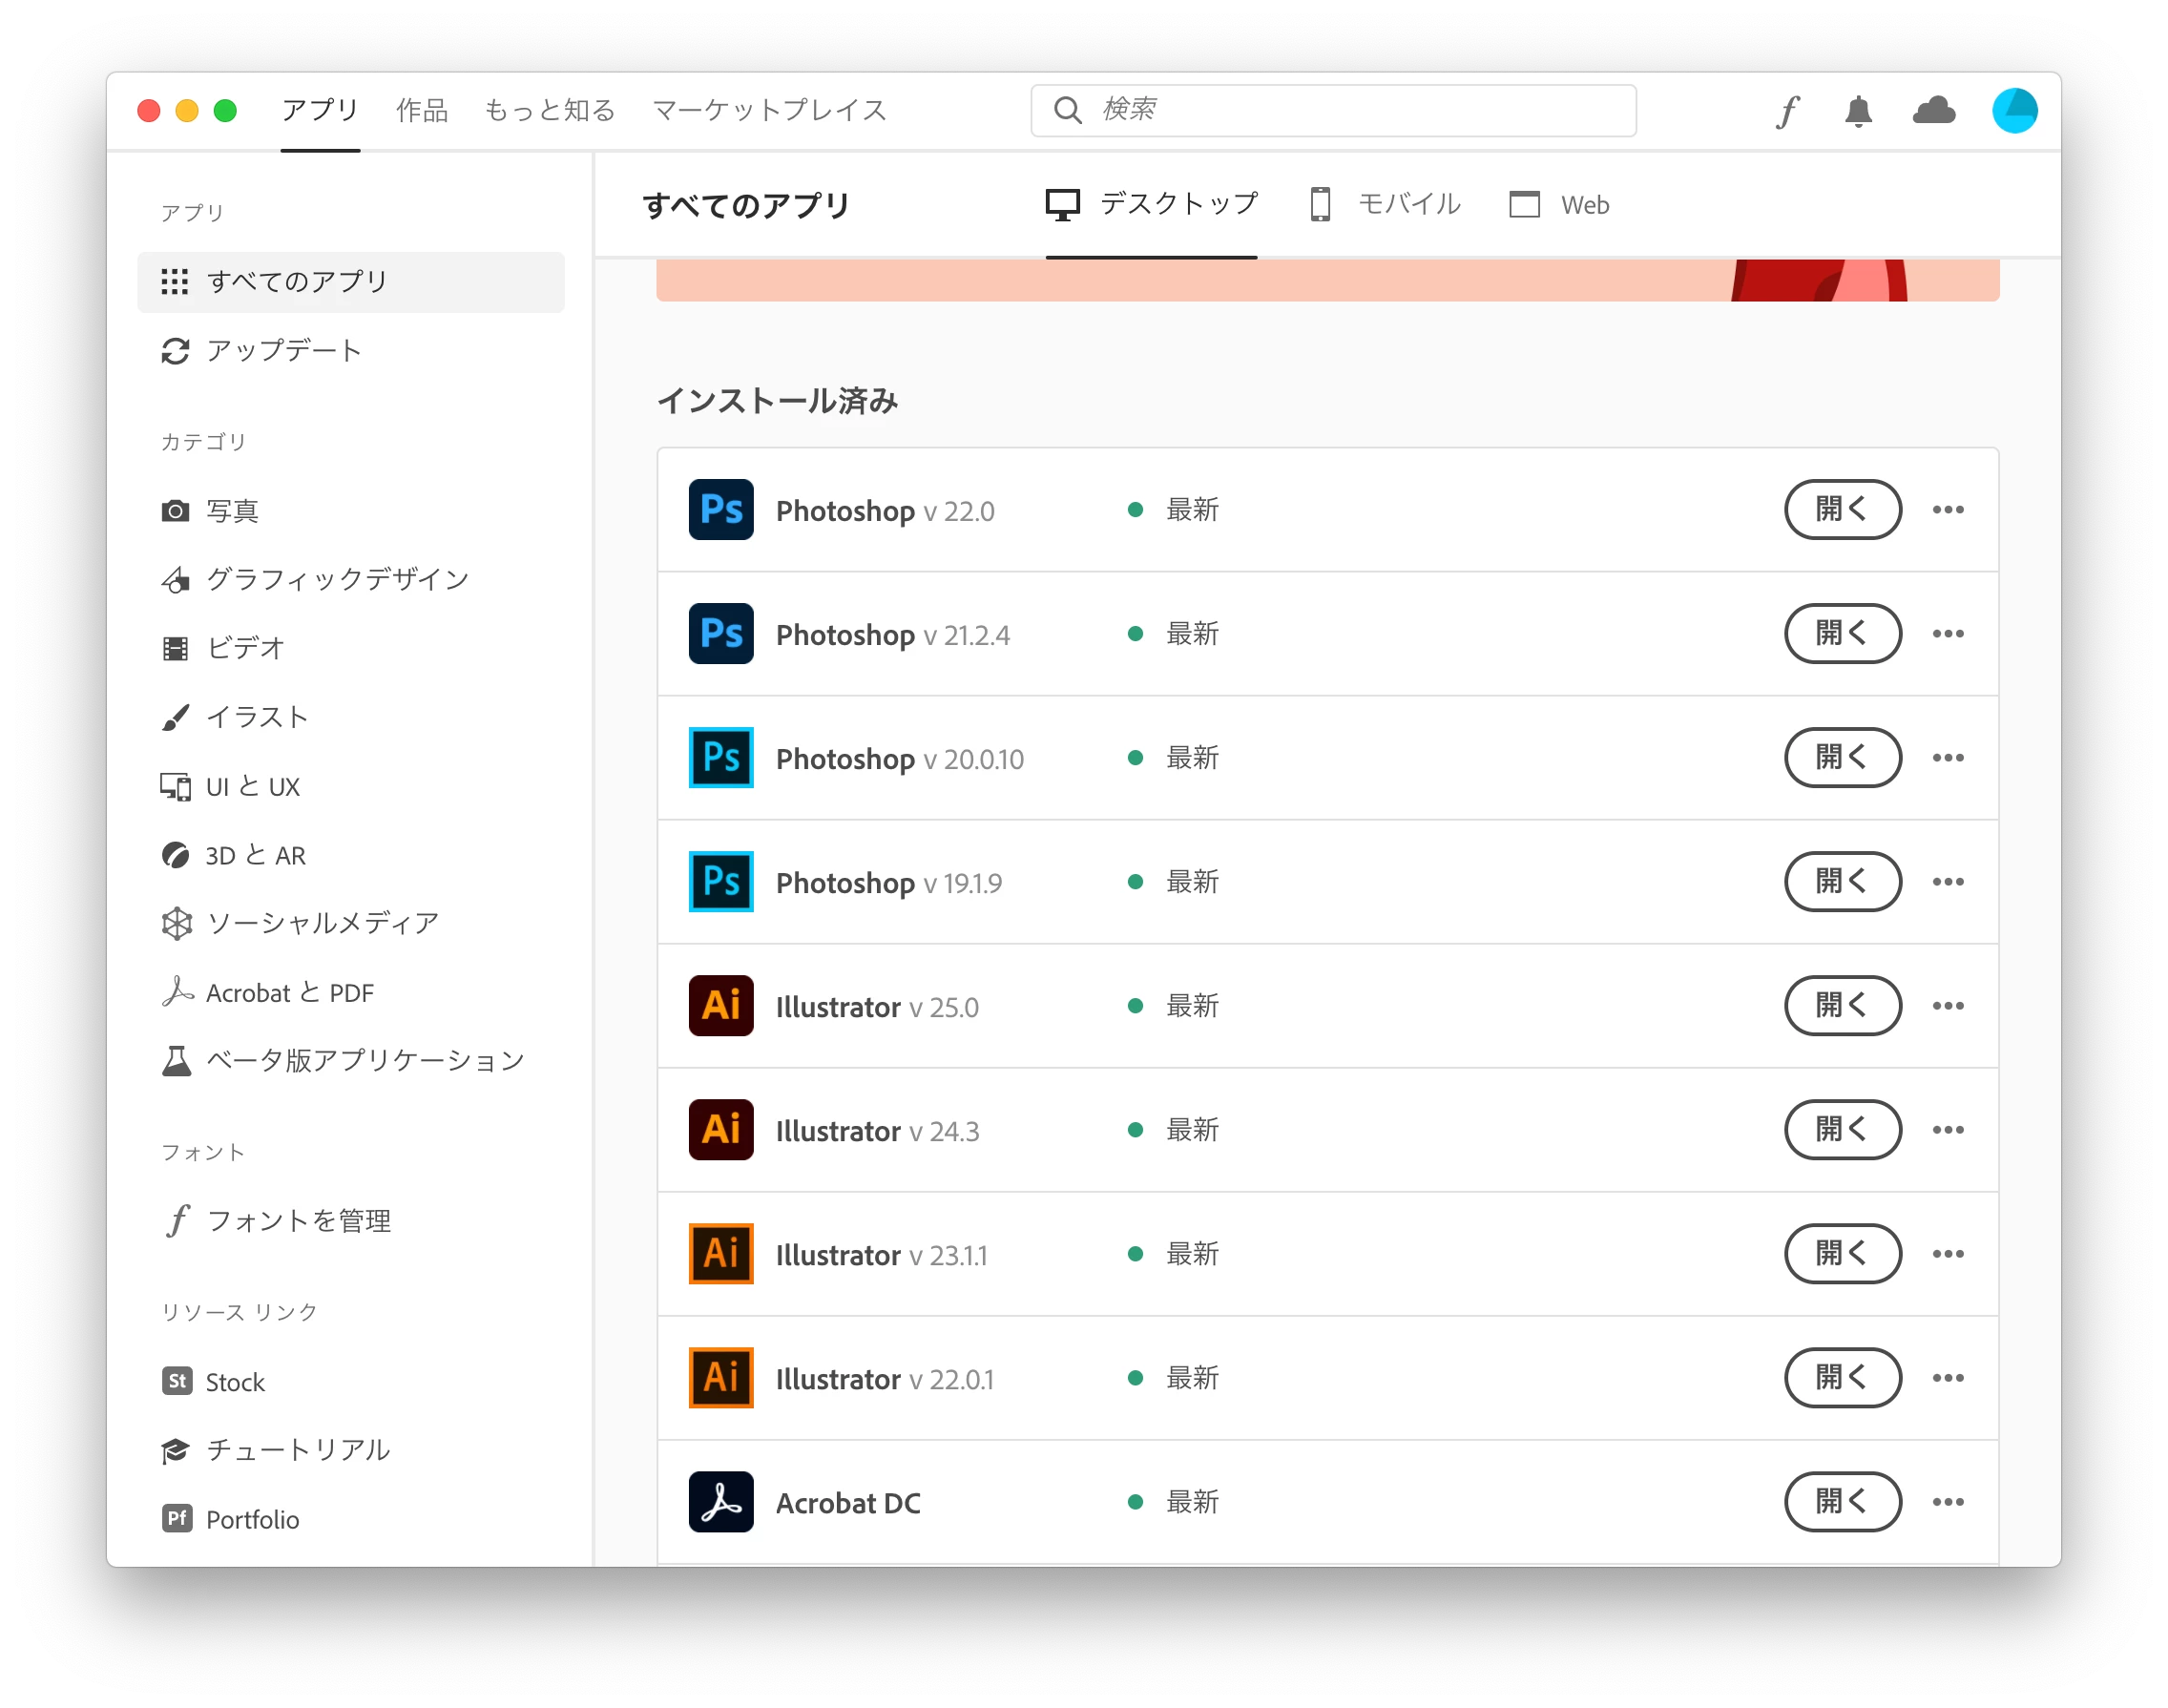Click the Photoshop v 22.0 app icon

click(721, 510)
